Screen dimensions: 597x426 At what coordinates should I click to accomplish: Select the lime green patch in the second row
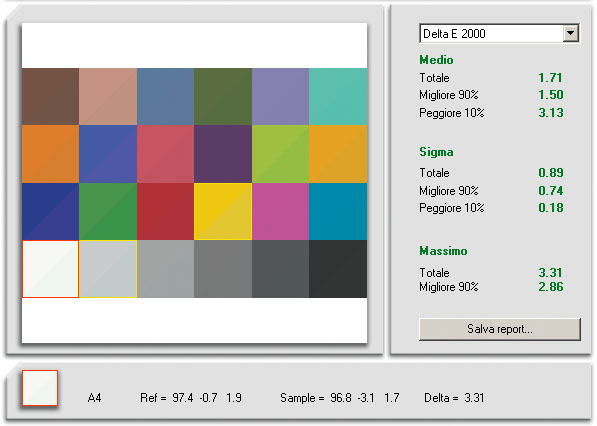(280, 154)
